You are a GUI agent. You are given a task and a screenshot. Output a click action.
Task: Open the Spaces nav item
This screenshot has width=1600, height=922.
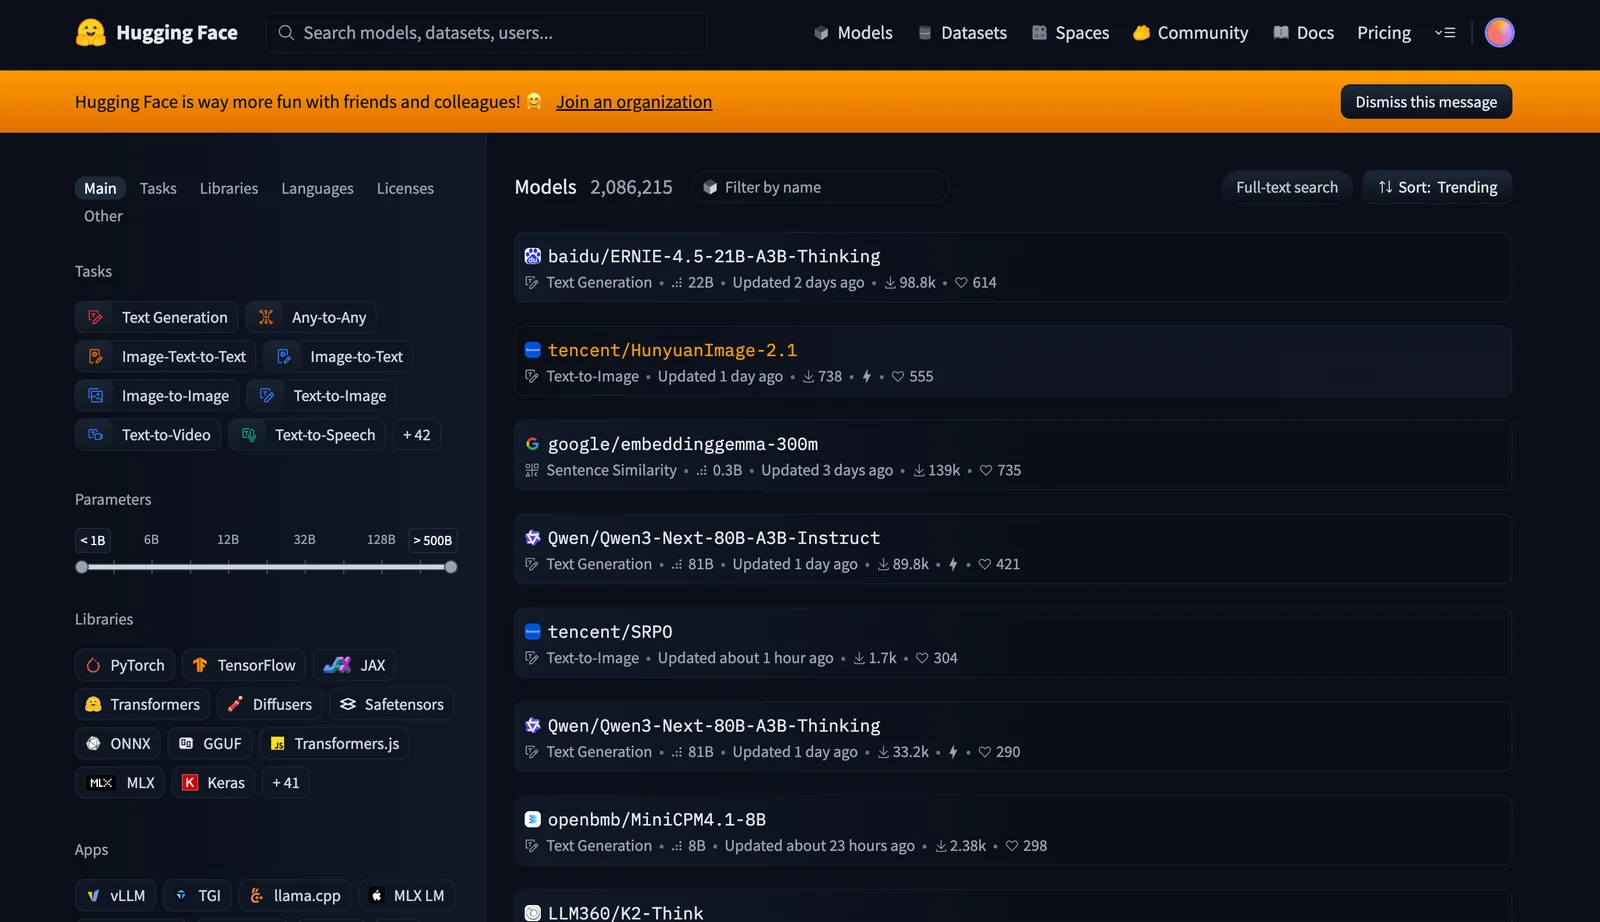(1070, 33)
